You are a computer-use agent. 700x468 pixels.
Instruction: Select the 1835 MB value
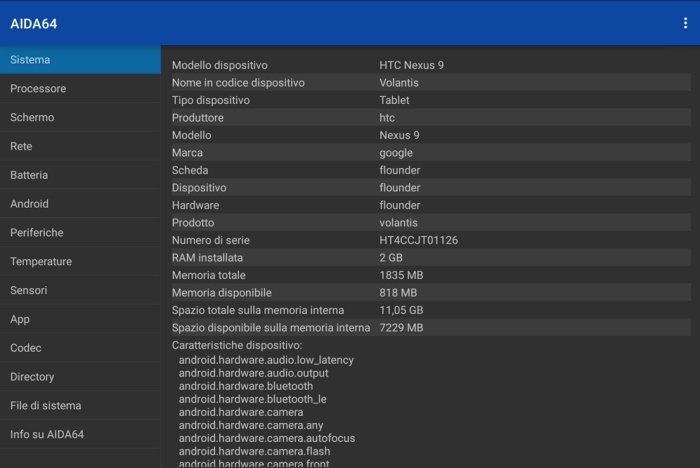[x=401, y=275]
